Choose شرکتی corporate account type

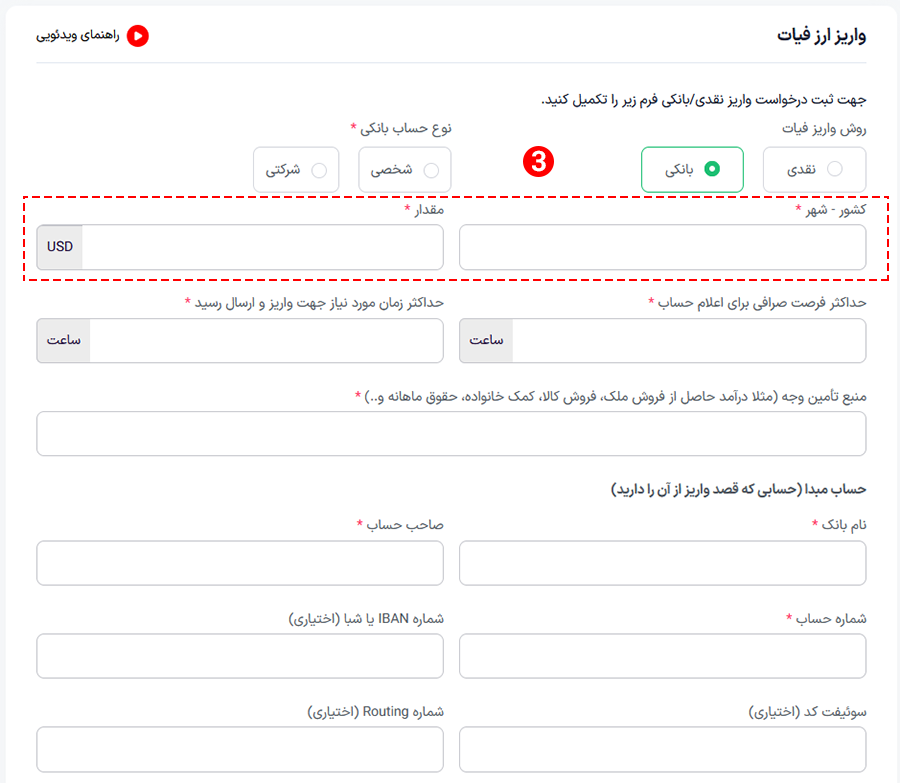pyautogui.click(x=296, y=170)
